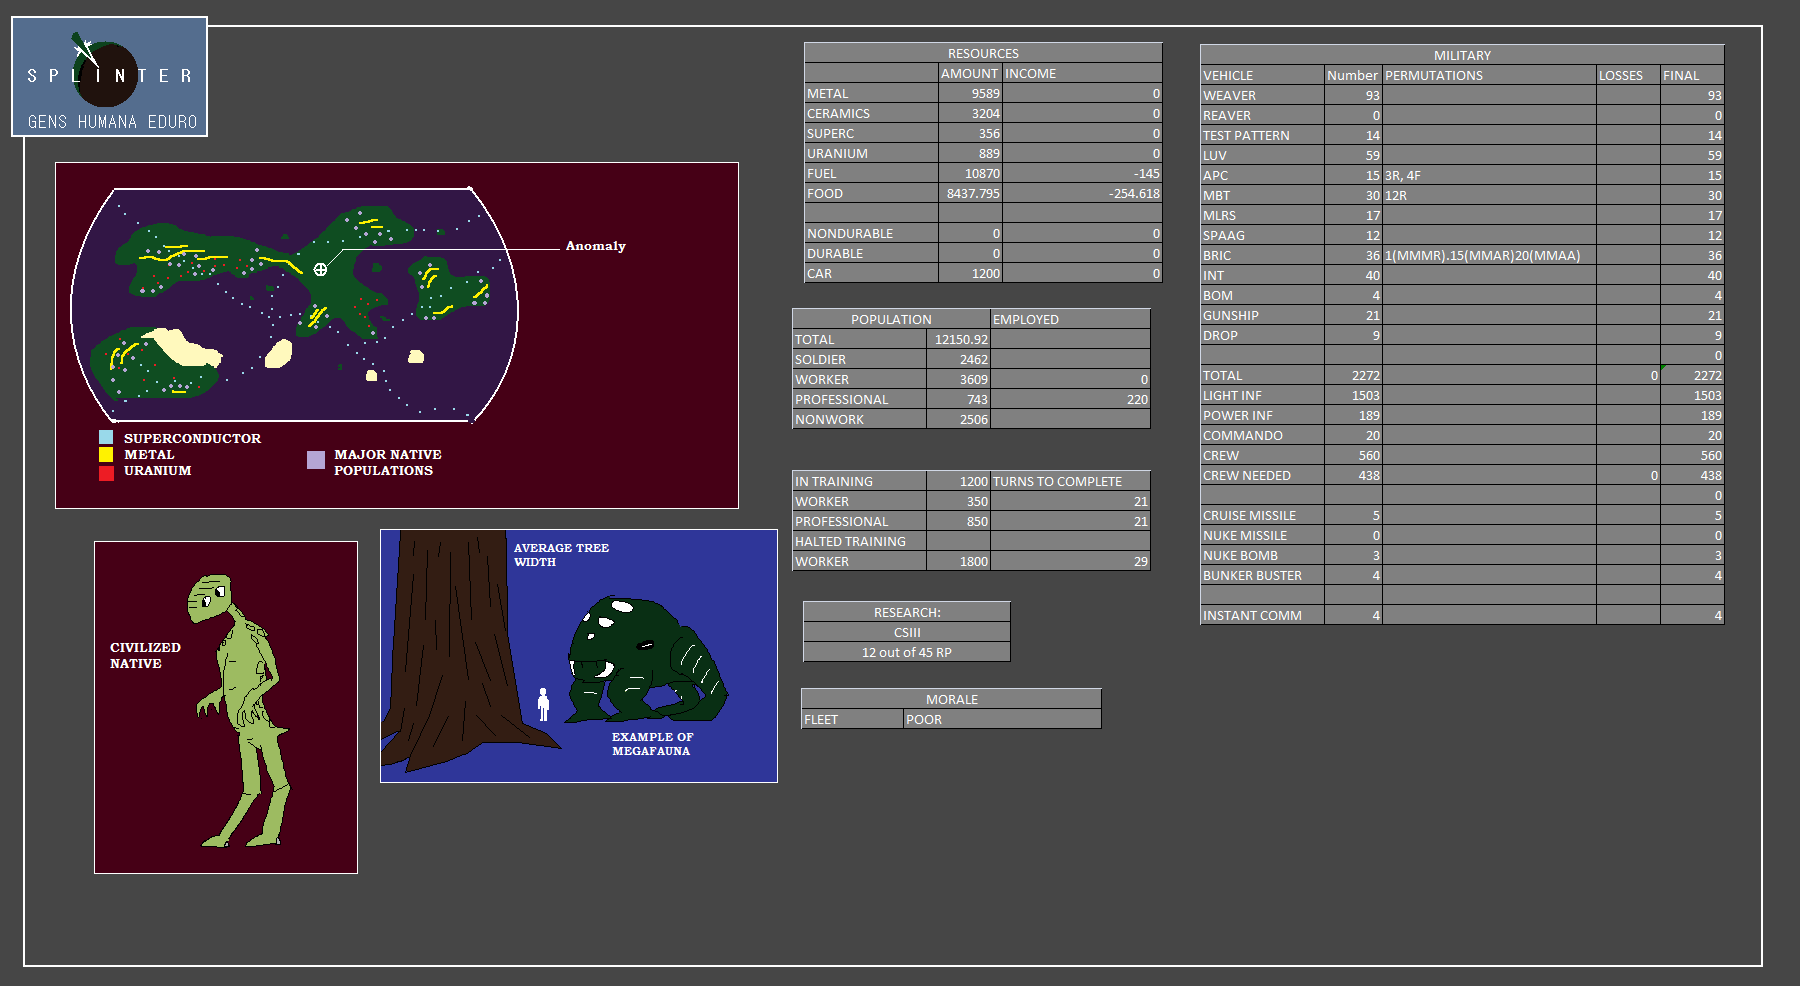Click the Anomaly label next to the map
The width and height of the screenshot is (1800, 986).
[595, 246]
